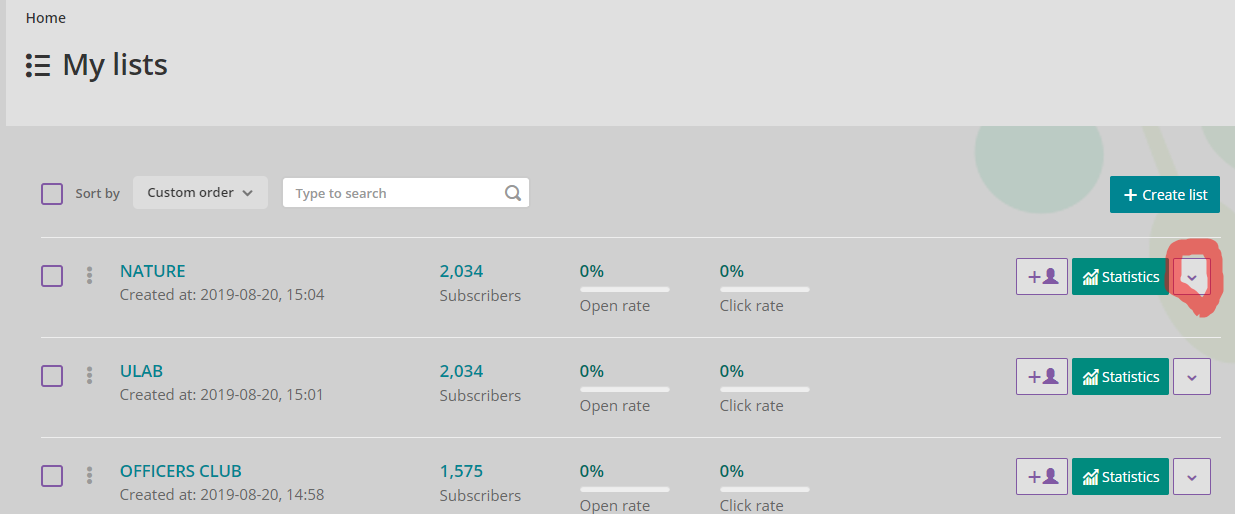Screen dimensions: 1235x514
Task: Click three-dot drag handle beside OFFICERS CLUB
Action: point(89,475)
